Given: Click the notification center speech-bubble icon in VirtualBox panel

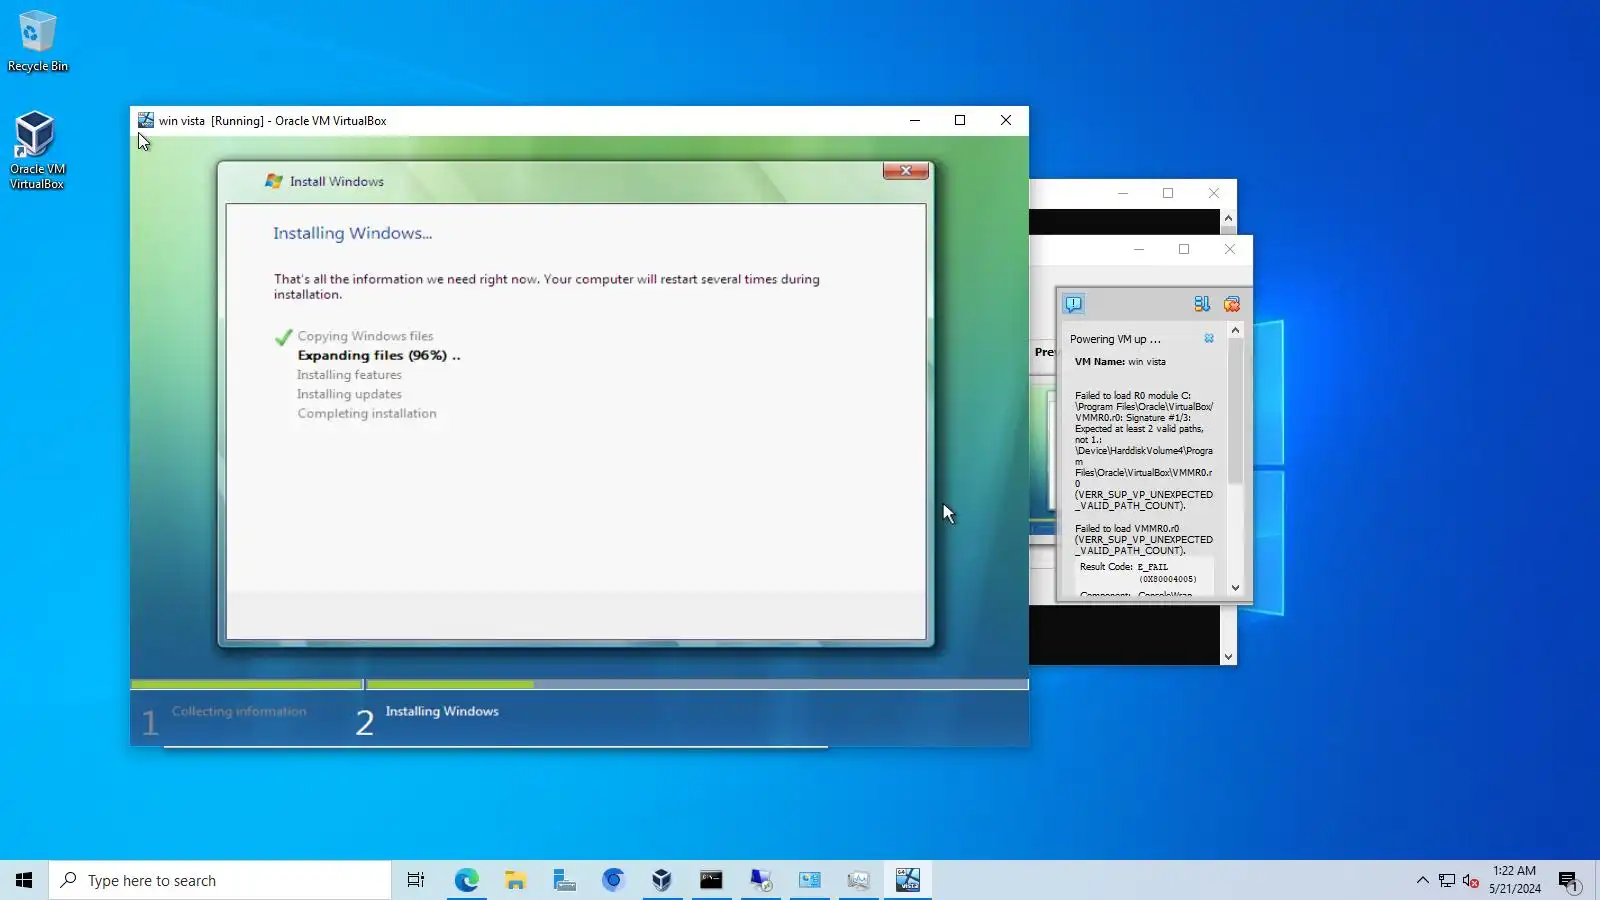Looking at the screenshot, I should point(1073,304).
